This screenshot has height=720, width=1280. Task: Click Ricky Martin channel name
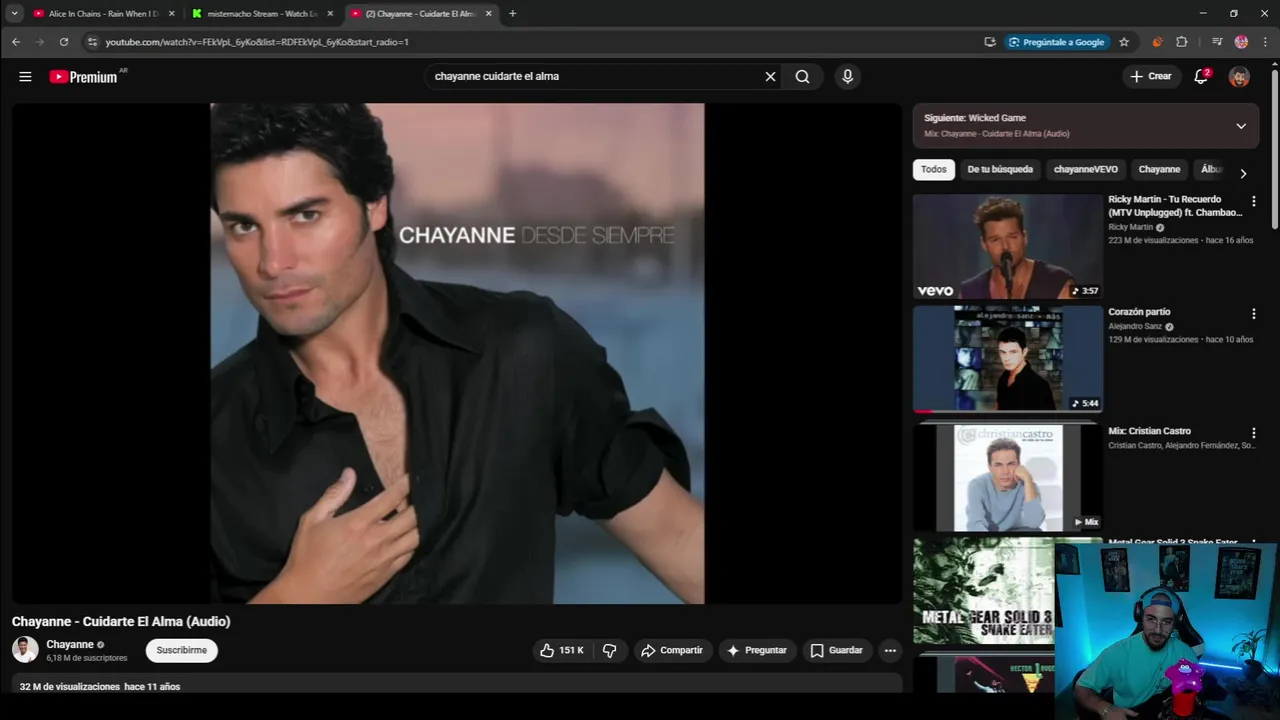(1130, 227)
